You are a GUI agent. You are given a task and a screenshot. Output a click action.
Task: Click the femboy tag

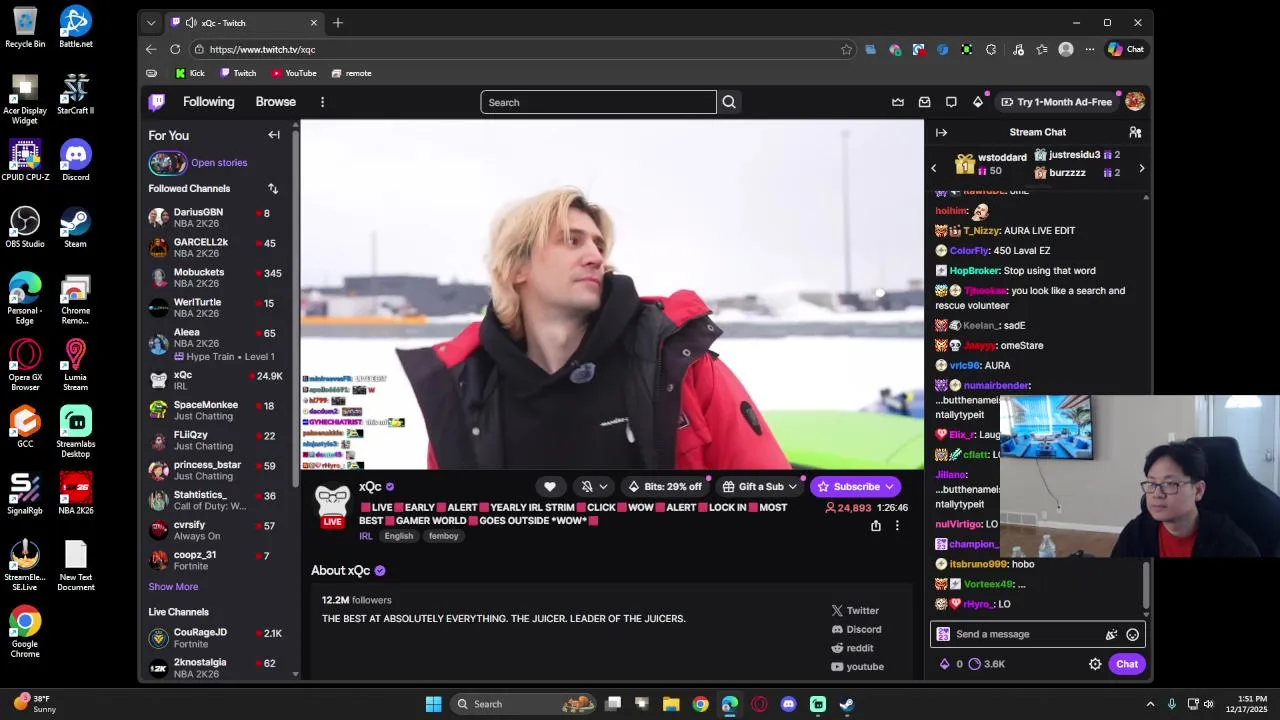pyautogui.click(x=443, y=537)
